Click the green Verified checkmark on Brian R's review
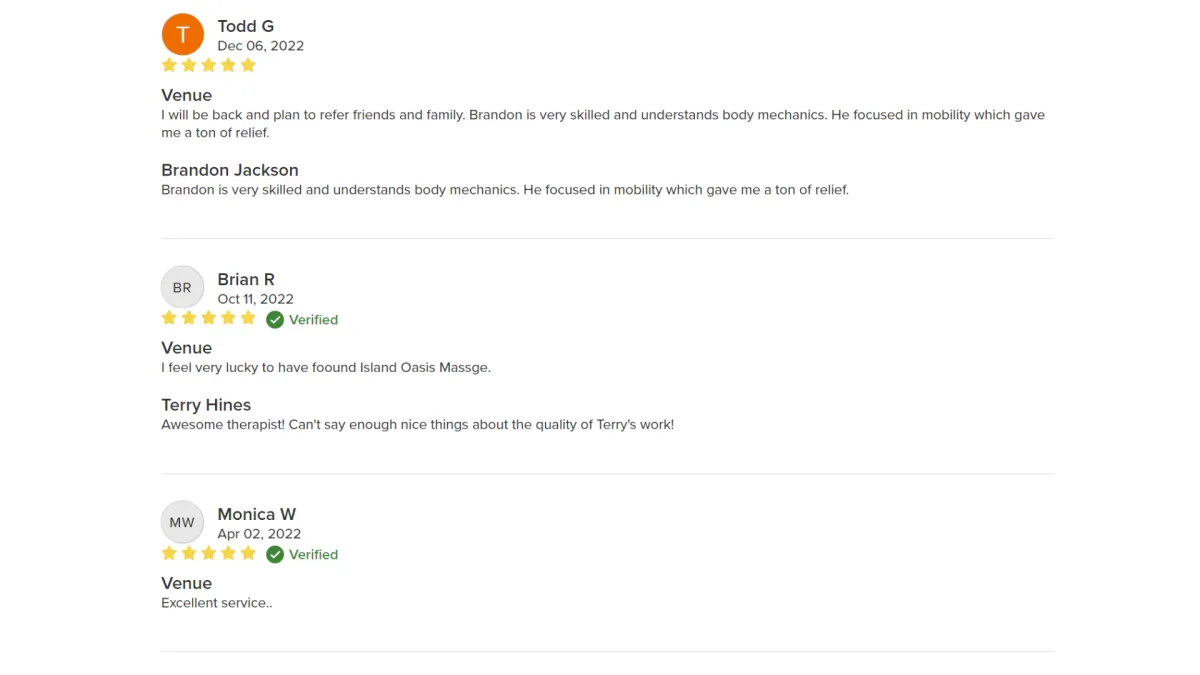The width and height of the screenshot is (1200, 675). tap(275, 320)
